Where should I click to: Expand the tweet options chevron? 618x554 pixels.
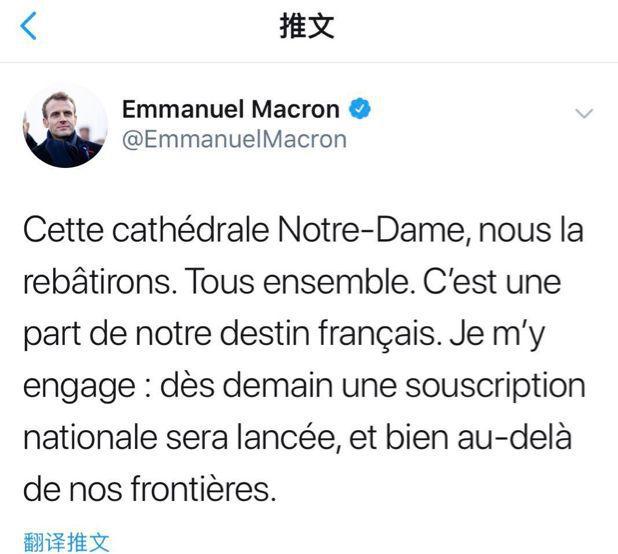point(583,114)
